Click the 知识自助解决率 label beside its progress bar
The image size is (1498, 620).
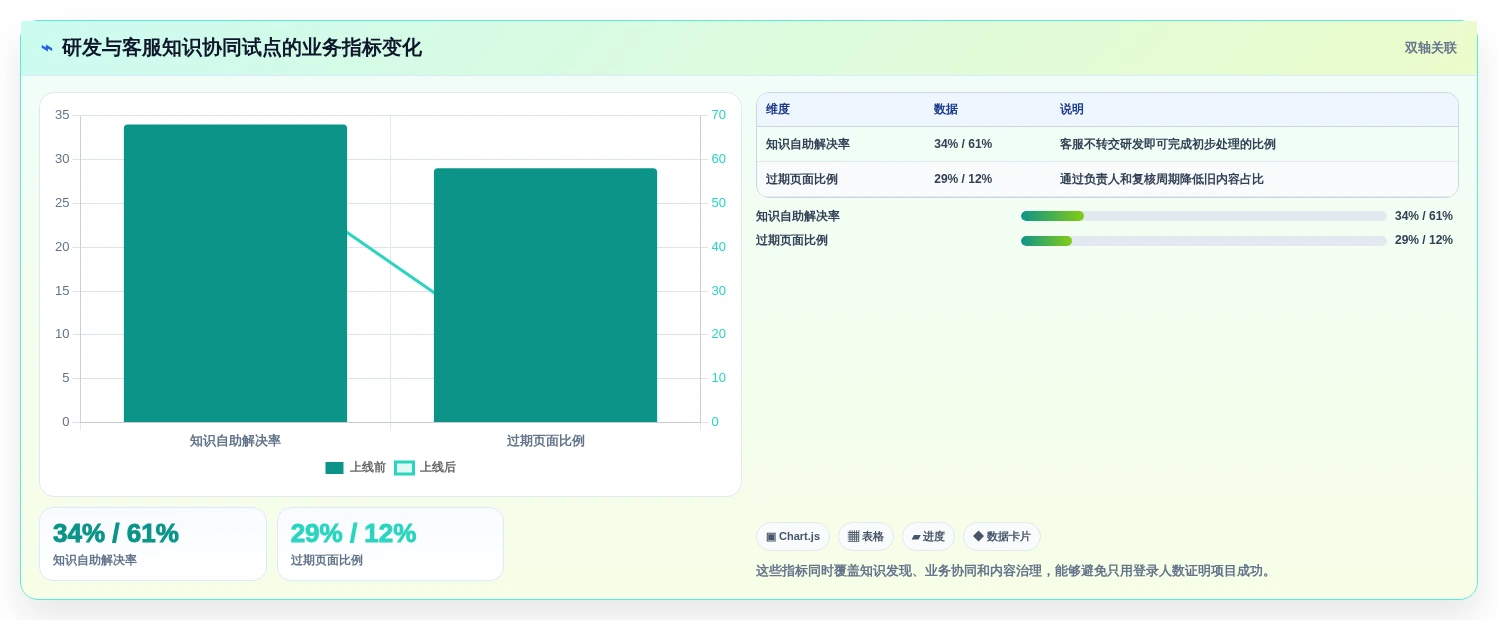click(x=798, y=216)
